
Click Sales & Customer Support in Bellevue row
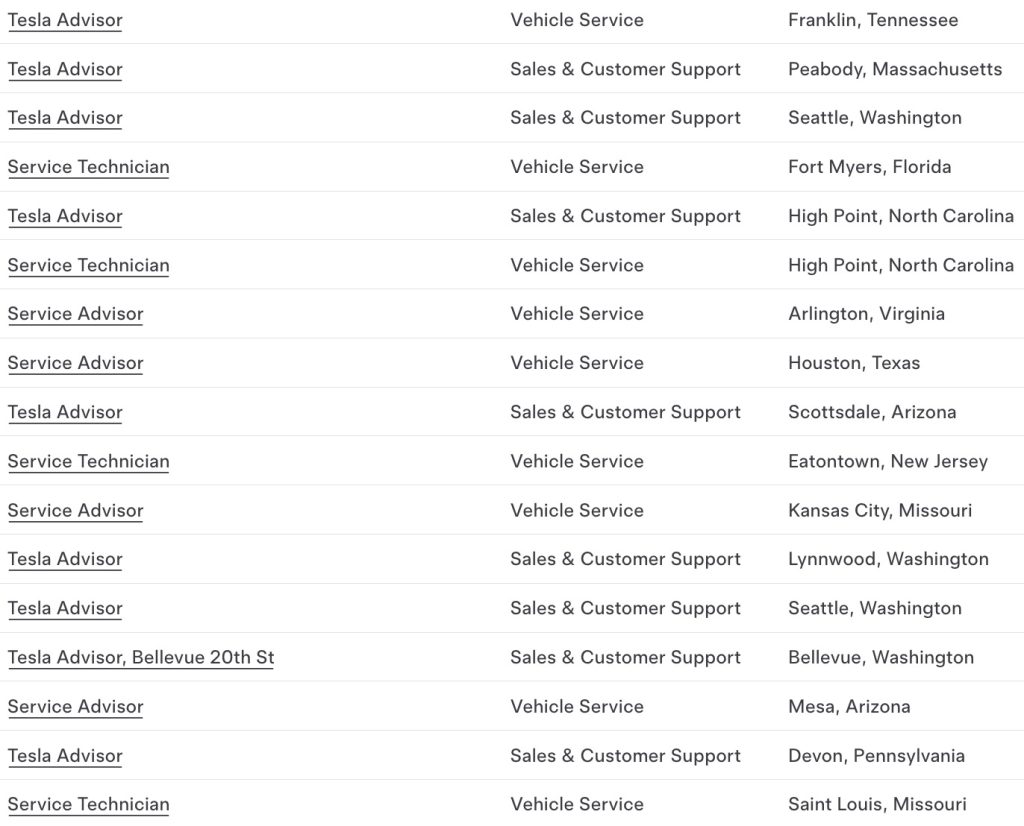coord(625,657)
